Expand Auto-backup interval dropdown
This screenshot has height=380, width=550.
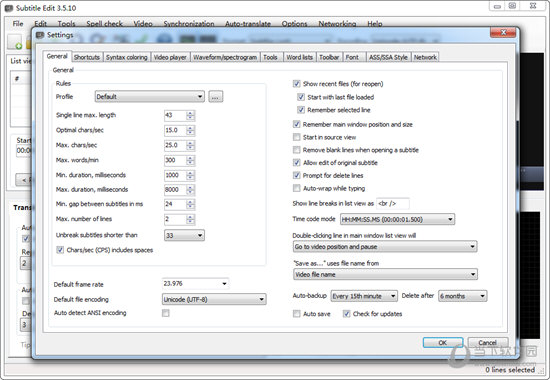(x=364, y=296)
